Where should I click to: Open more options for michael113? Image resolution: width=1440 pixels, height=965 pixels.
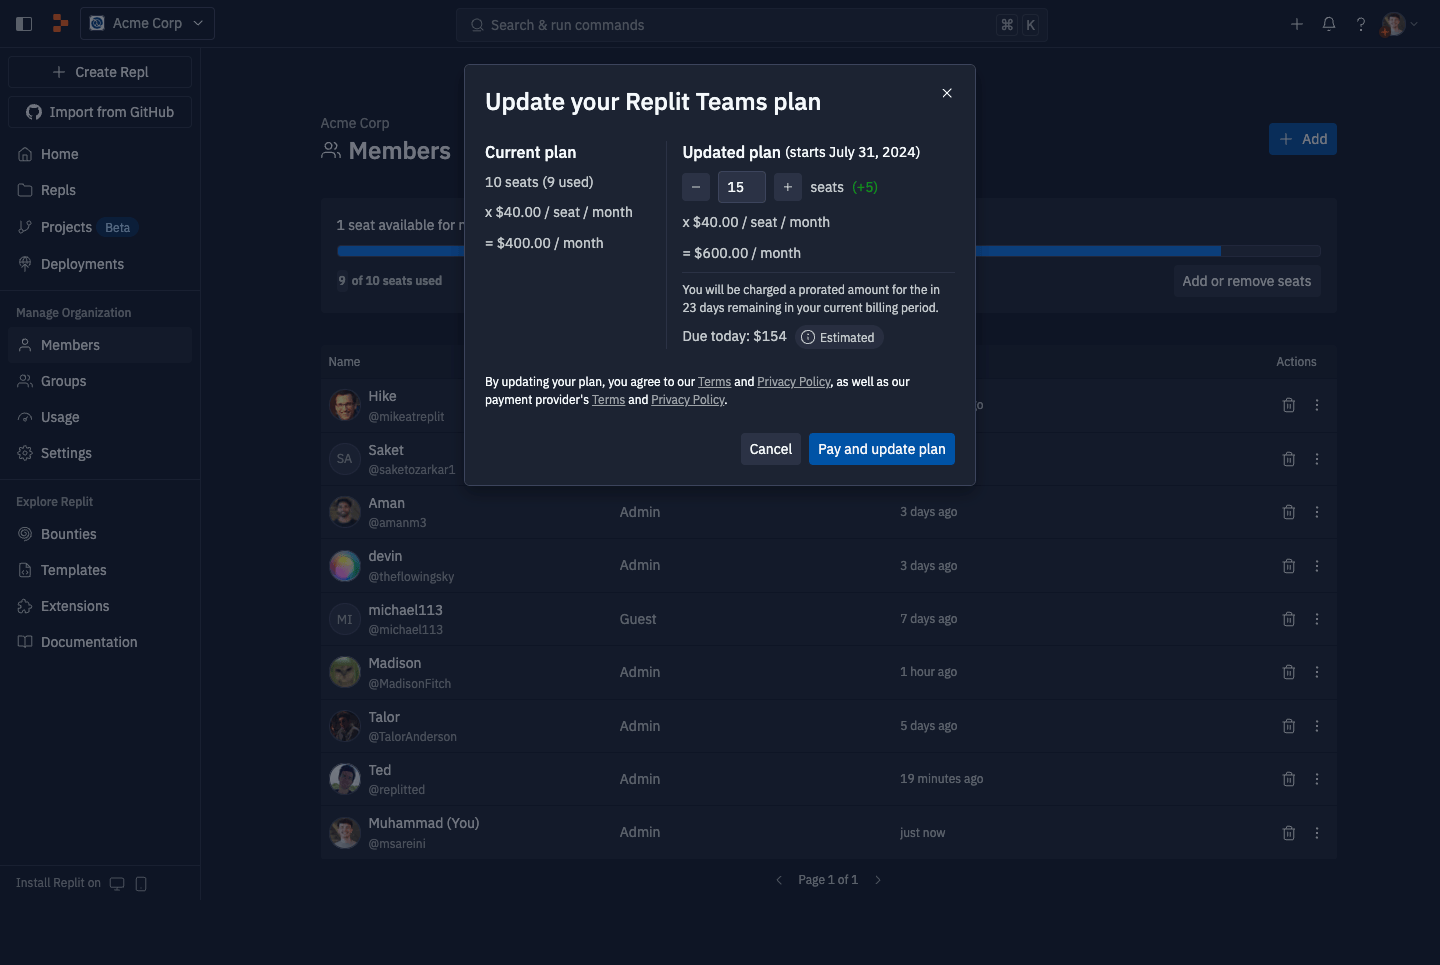tap(1317, 619)
